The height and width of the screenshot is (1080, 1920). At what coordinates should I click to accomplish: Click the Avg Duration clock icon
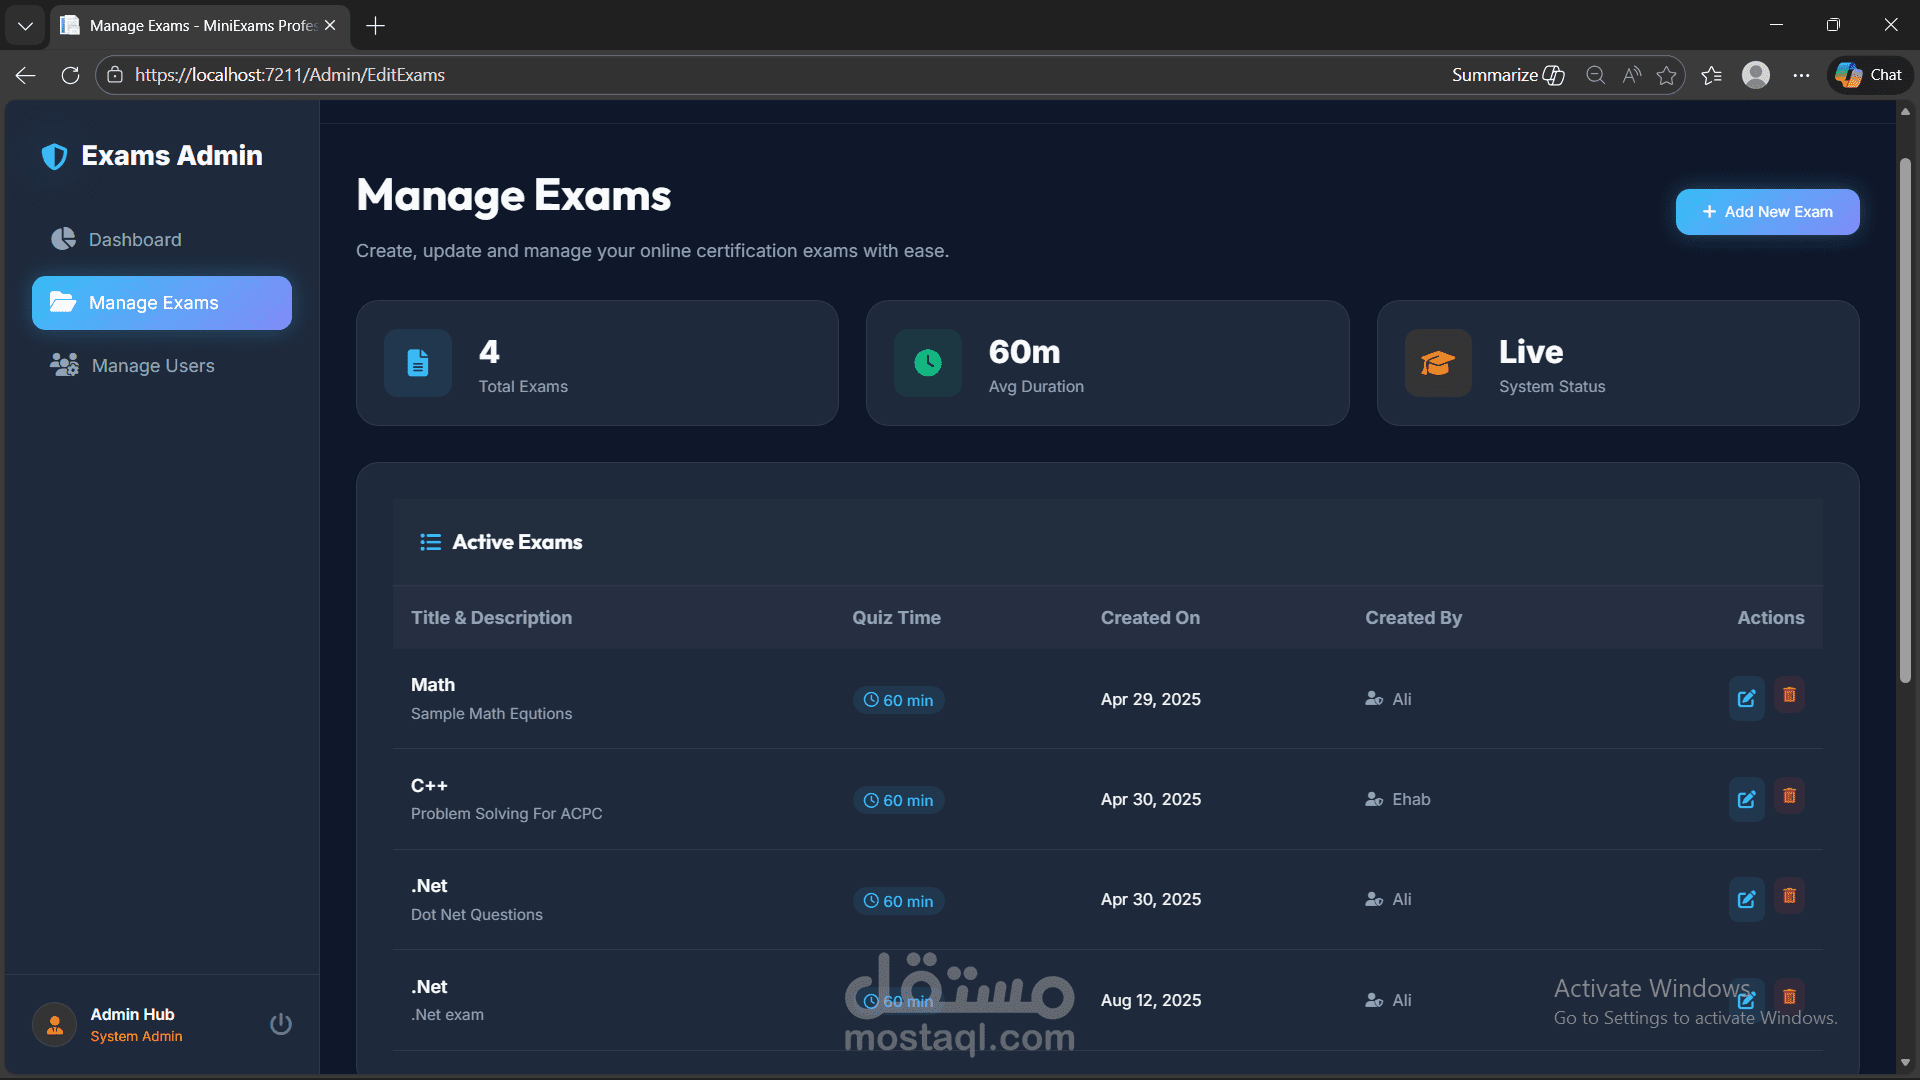(x=928, y=363)
